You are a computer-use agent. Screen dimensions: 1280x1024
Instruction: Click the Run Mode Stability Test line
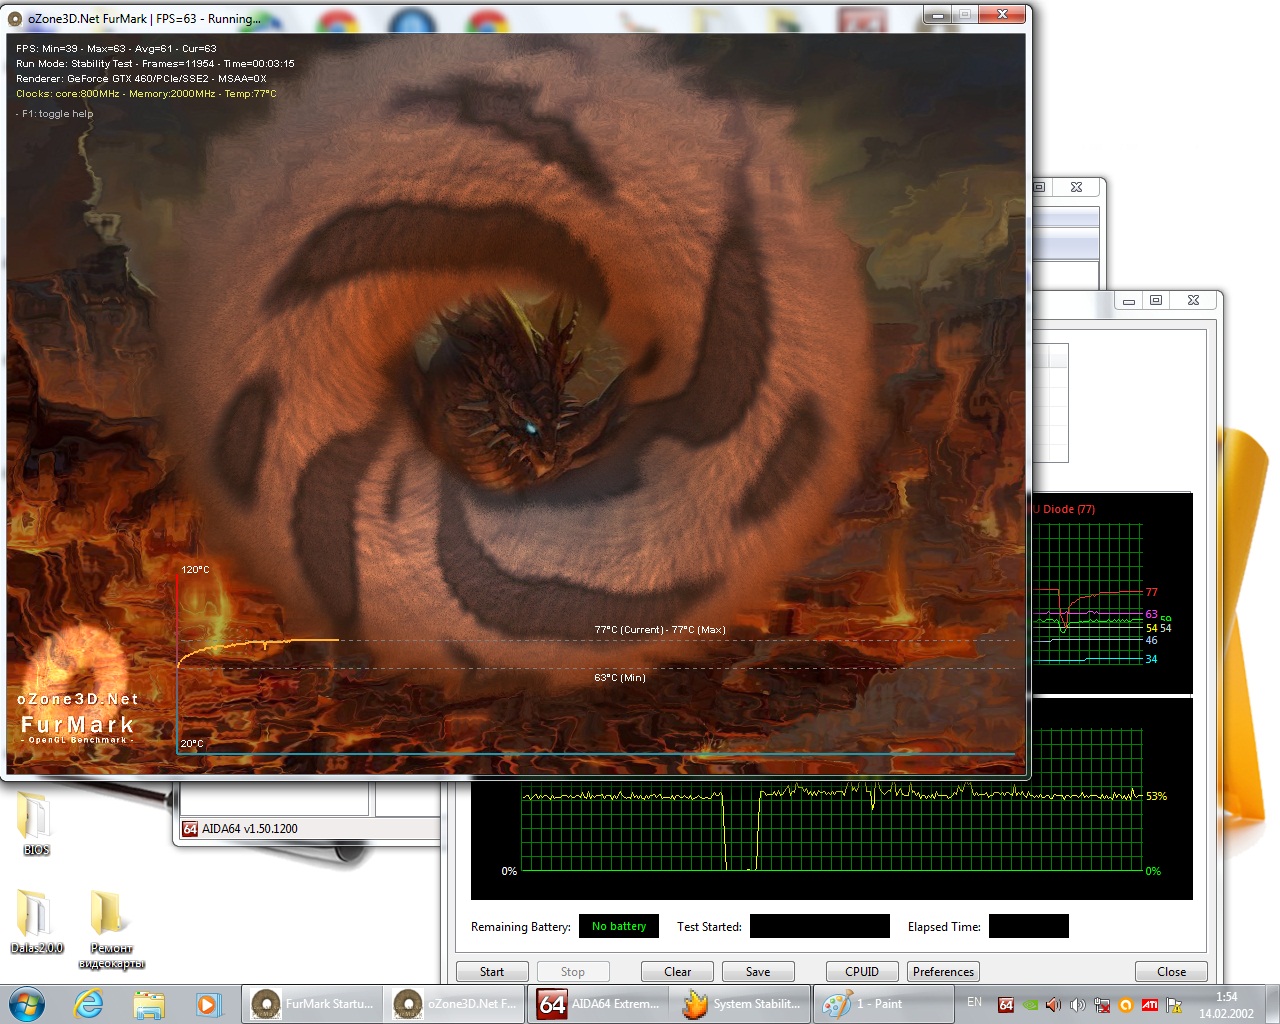click(155, 63)
